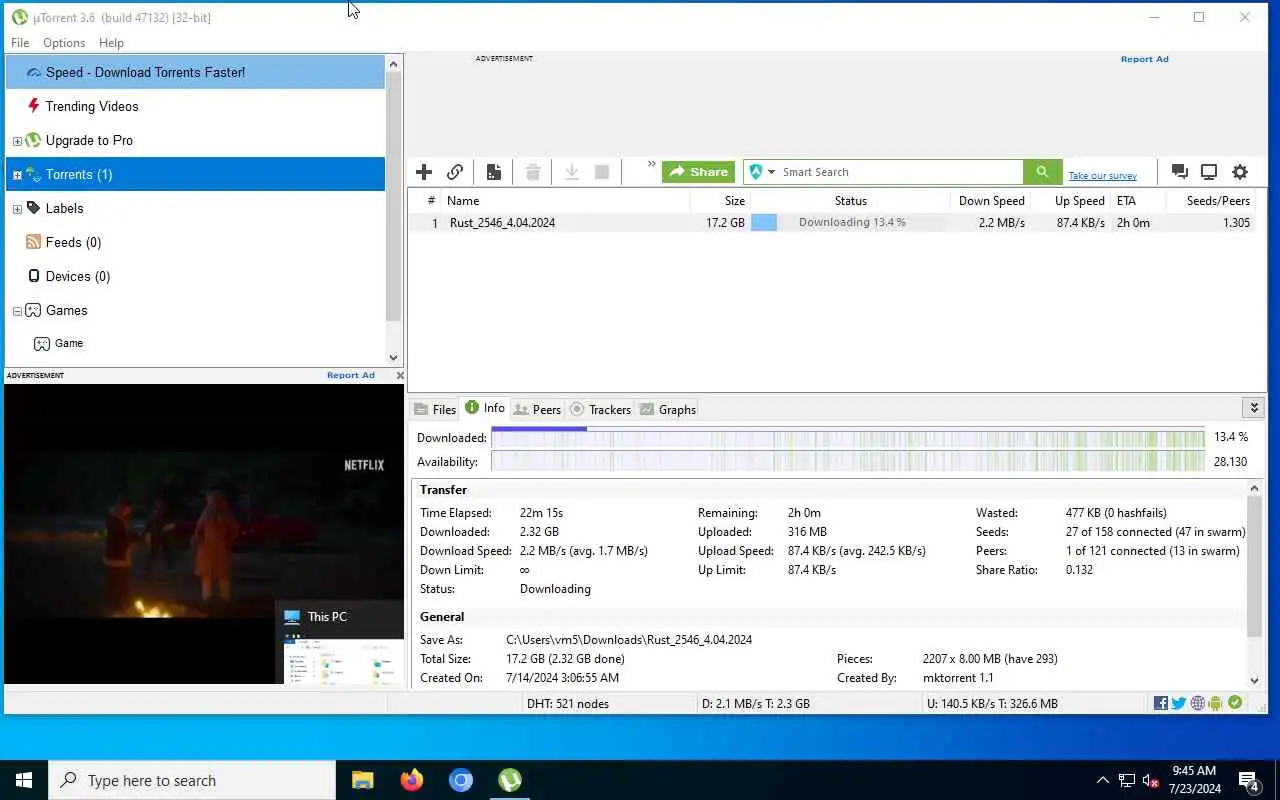Click sidebar scrollbar down arrow
Screen dimensions: 1280x800
tap(393, 358)
